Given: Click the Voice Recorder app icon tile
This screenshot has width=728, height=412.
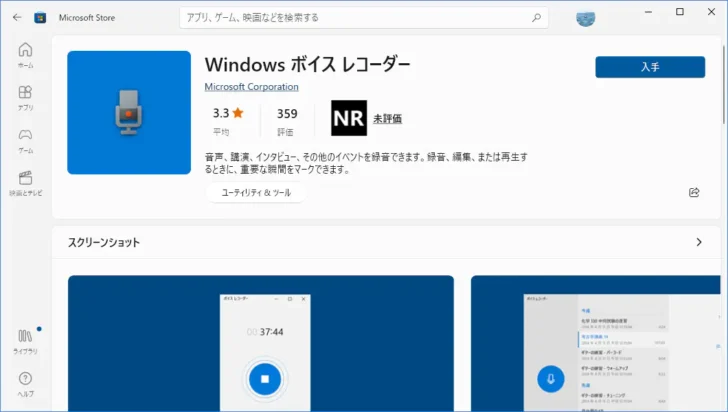Looking at the screenshot, I should point(129,112).
